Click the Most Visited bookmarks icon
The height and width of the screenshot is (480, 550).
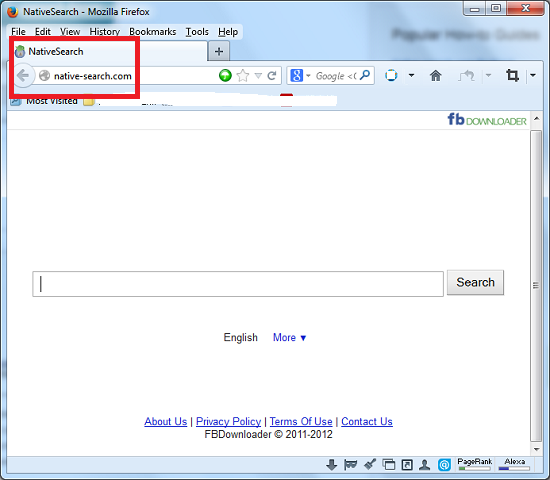(15, 102)
